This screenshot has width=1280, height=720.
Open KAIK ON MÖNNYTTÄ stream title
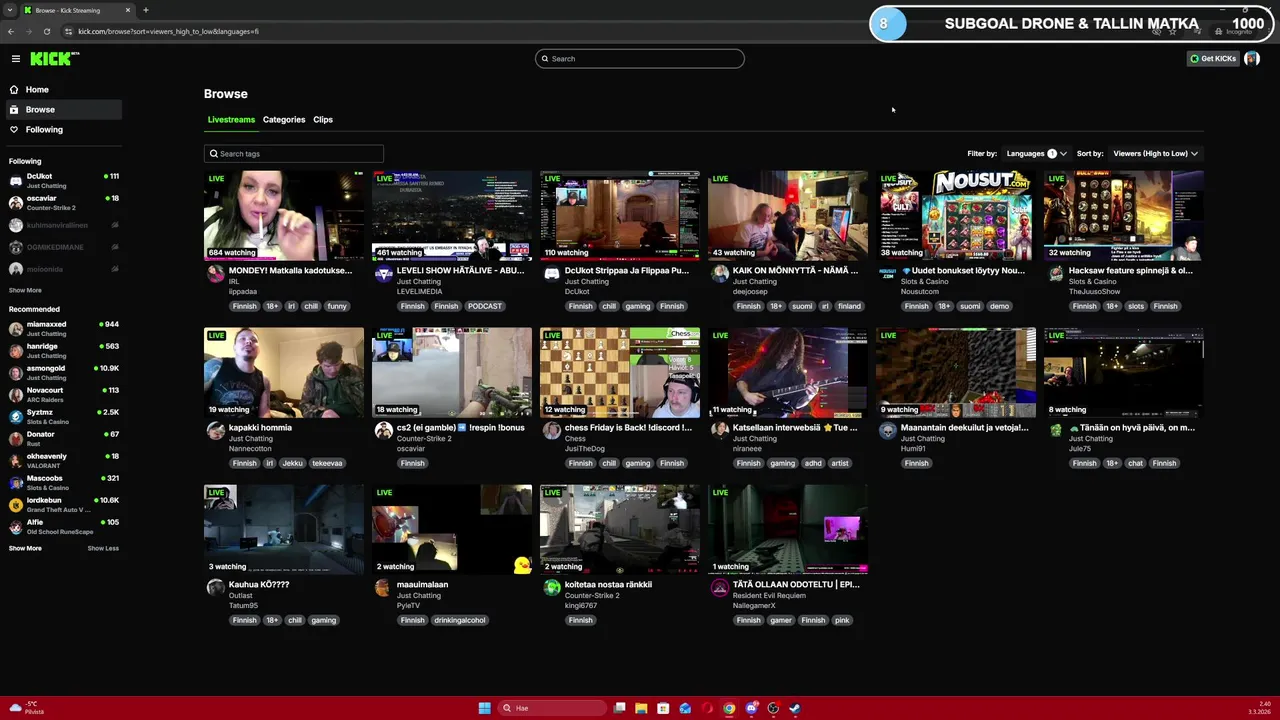[795, 270]
